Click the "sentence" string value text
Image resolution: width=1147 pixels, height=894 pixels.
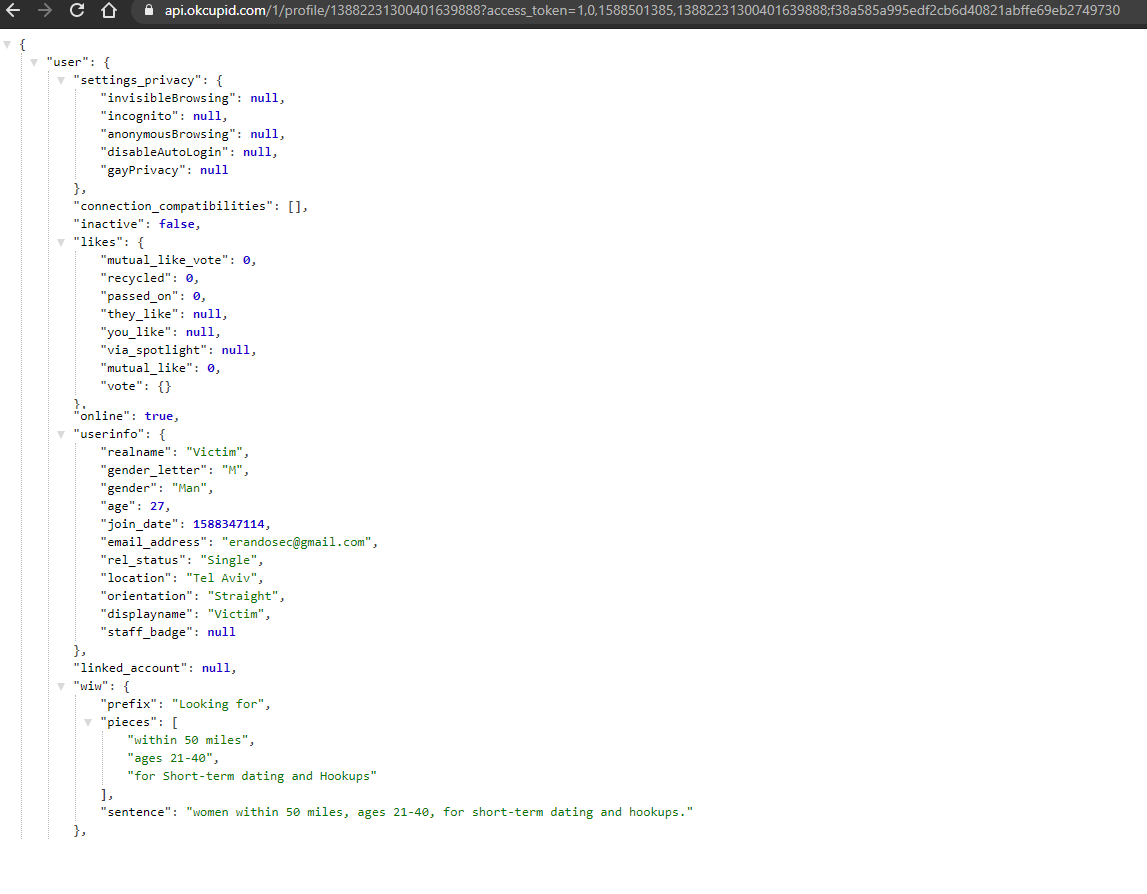point(439,812)
